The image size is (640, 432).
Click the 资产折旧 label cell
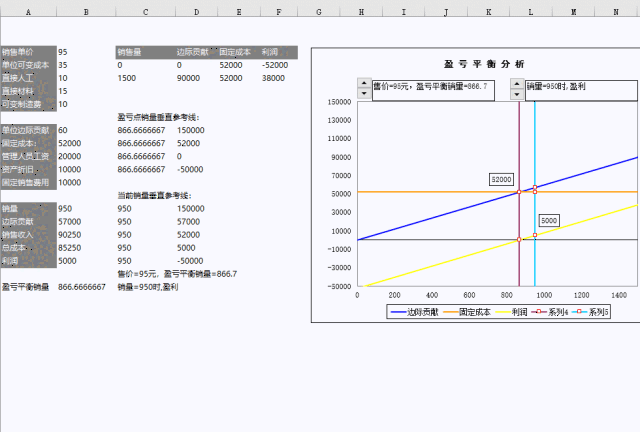[x=29, y=169]
